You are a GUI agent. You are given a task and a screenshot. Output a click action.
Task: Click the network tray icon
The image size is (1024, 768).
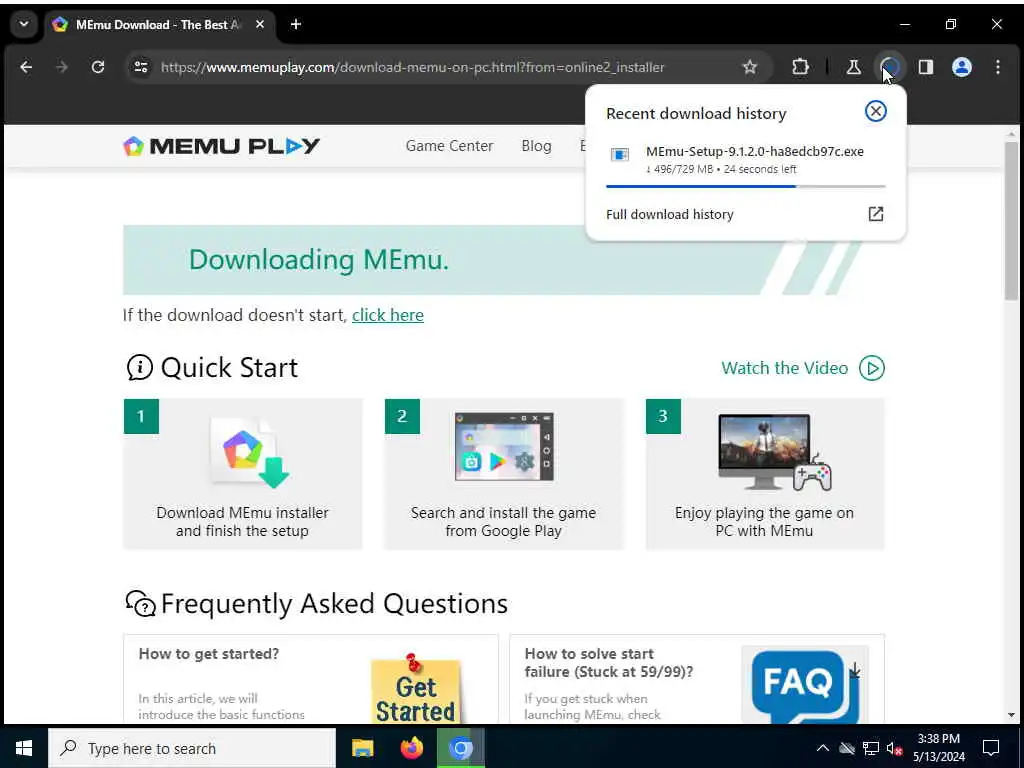click(871, 748)
